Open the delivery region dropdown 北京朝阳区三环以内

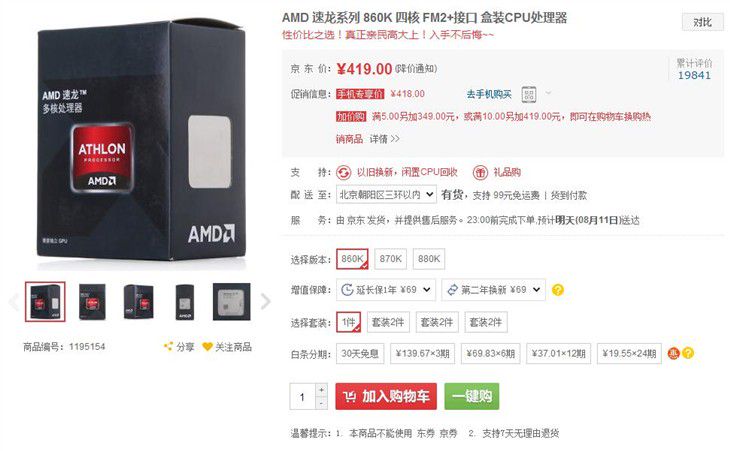coord(386,195)
